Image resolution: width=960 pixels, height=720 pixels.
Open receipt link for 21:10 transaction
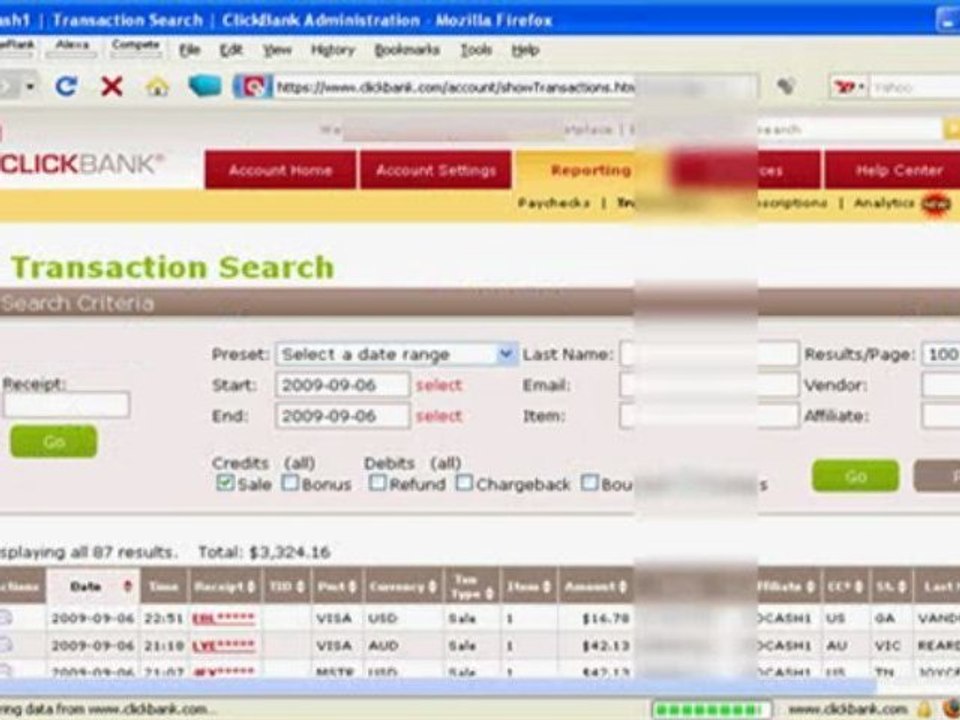click(x=223, y=645)
